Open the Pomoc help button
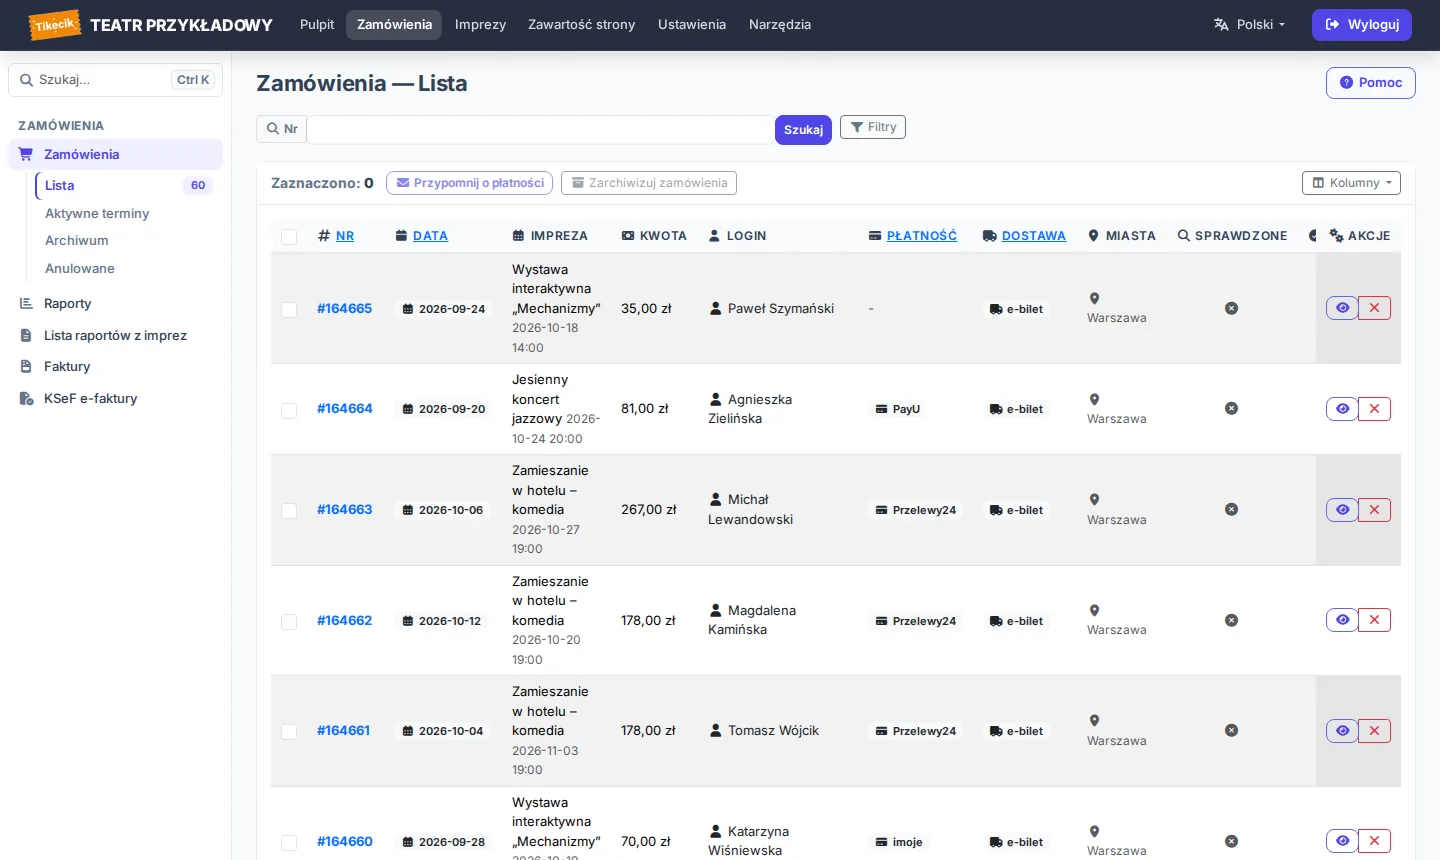Viewport: 1440px width, 860px height. point(1370,83)
